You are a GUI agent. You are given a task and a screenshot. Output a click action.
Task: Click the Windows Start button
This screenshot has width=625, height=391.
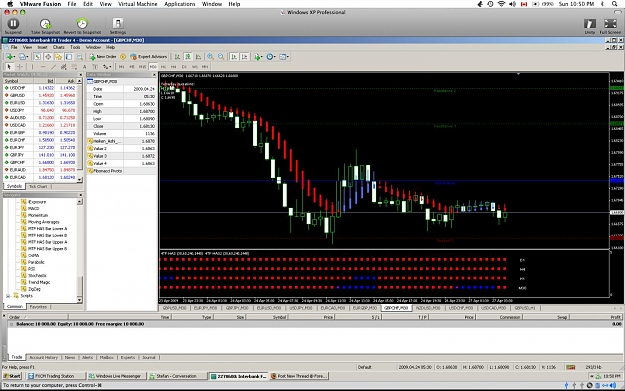pos(12,376)
